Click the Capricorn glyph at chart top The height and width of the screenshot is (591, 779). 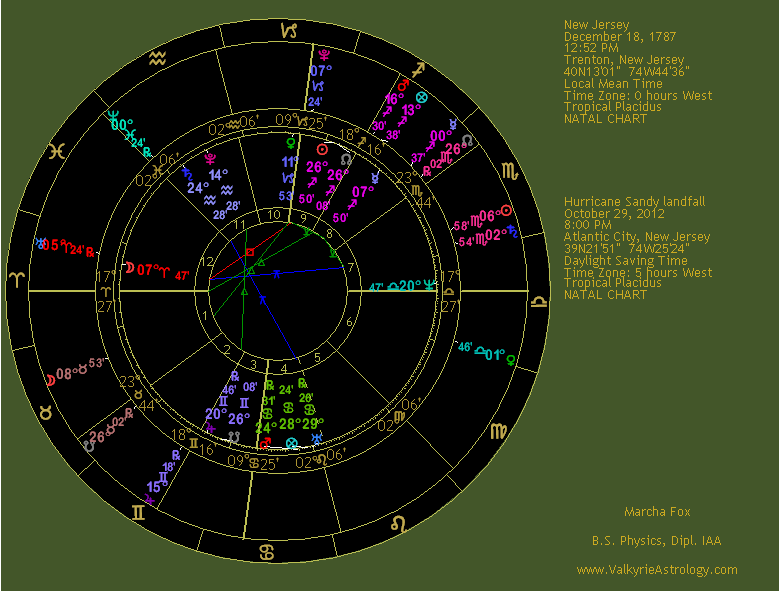(x=289, y=33)
